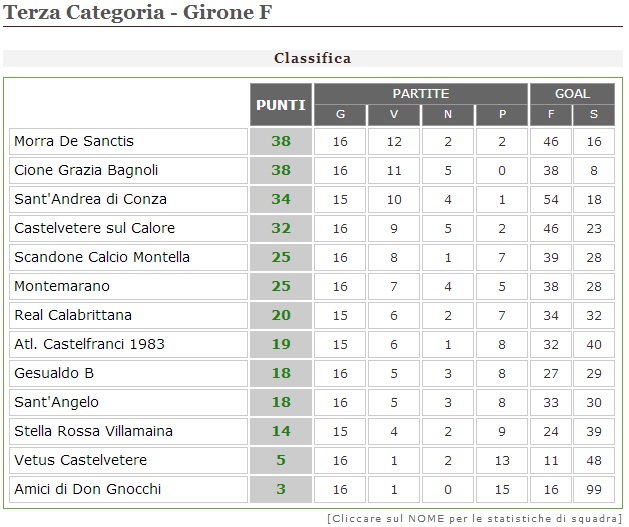Click the V wins column header
This screenshot has height=527, width=629.
coord(394,115)
